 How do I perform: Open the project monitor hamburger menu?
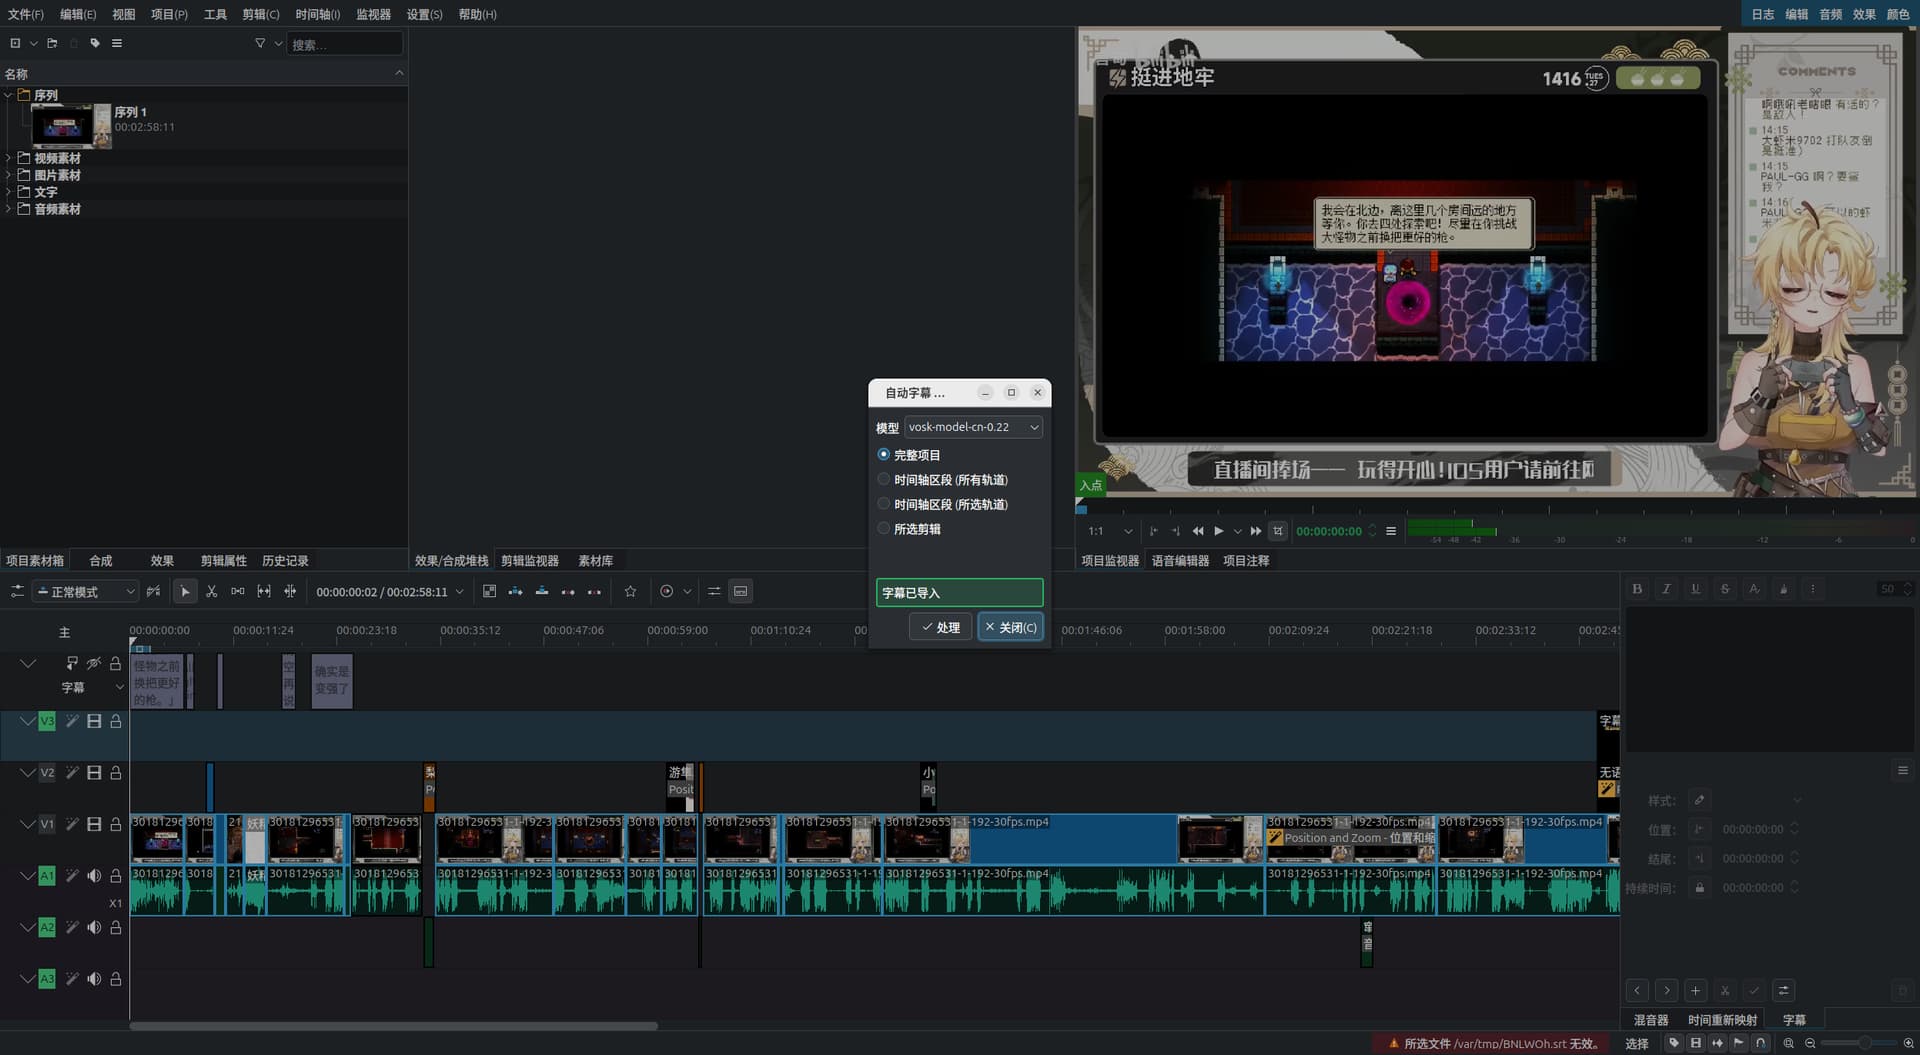(1391, 531)
